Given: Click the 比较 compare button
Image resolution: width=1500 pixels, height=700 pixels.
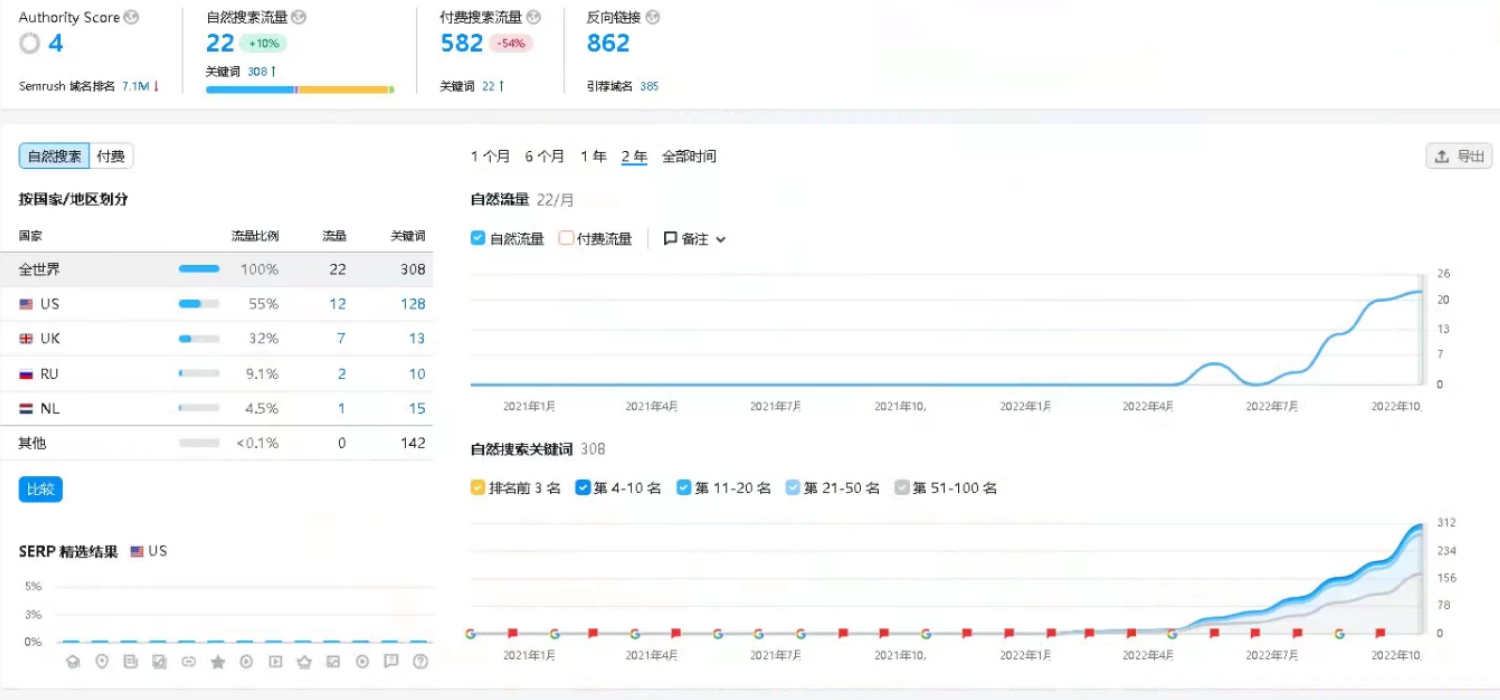Looking at the screenshot, I should tap(40, 489).
